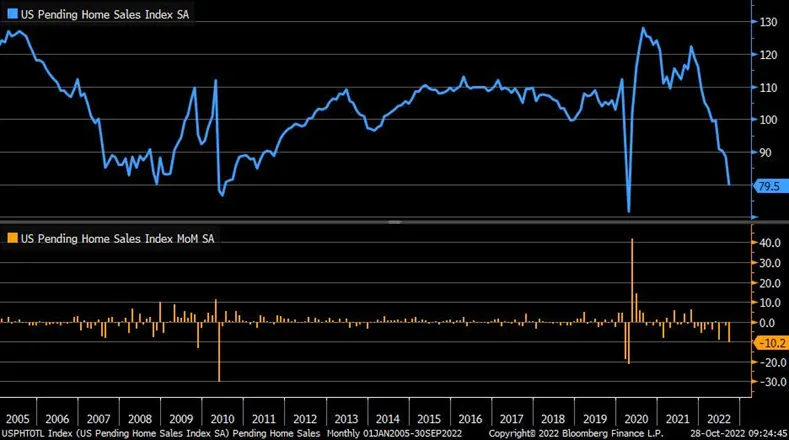Click the 2008 year label on the time axis

point(139,419)
